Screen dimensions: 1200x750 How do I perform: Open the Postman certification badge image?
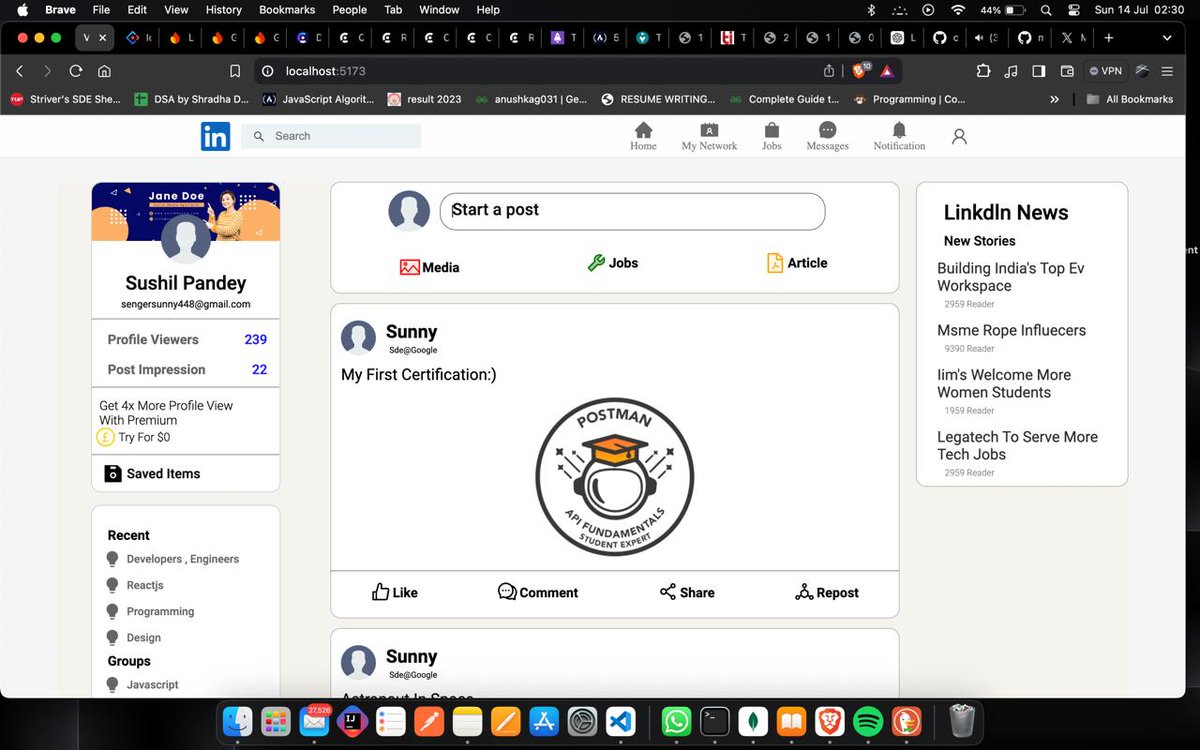[614, 476]
